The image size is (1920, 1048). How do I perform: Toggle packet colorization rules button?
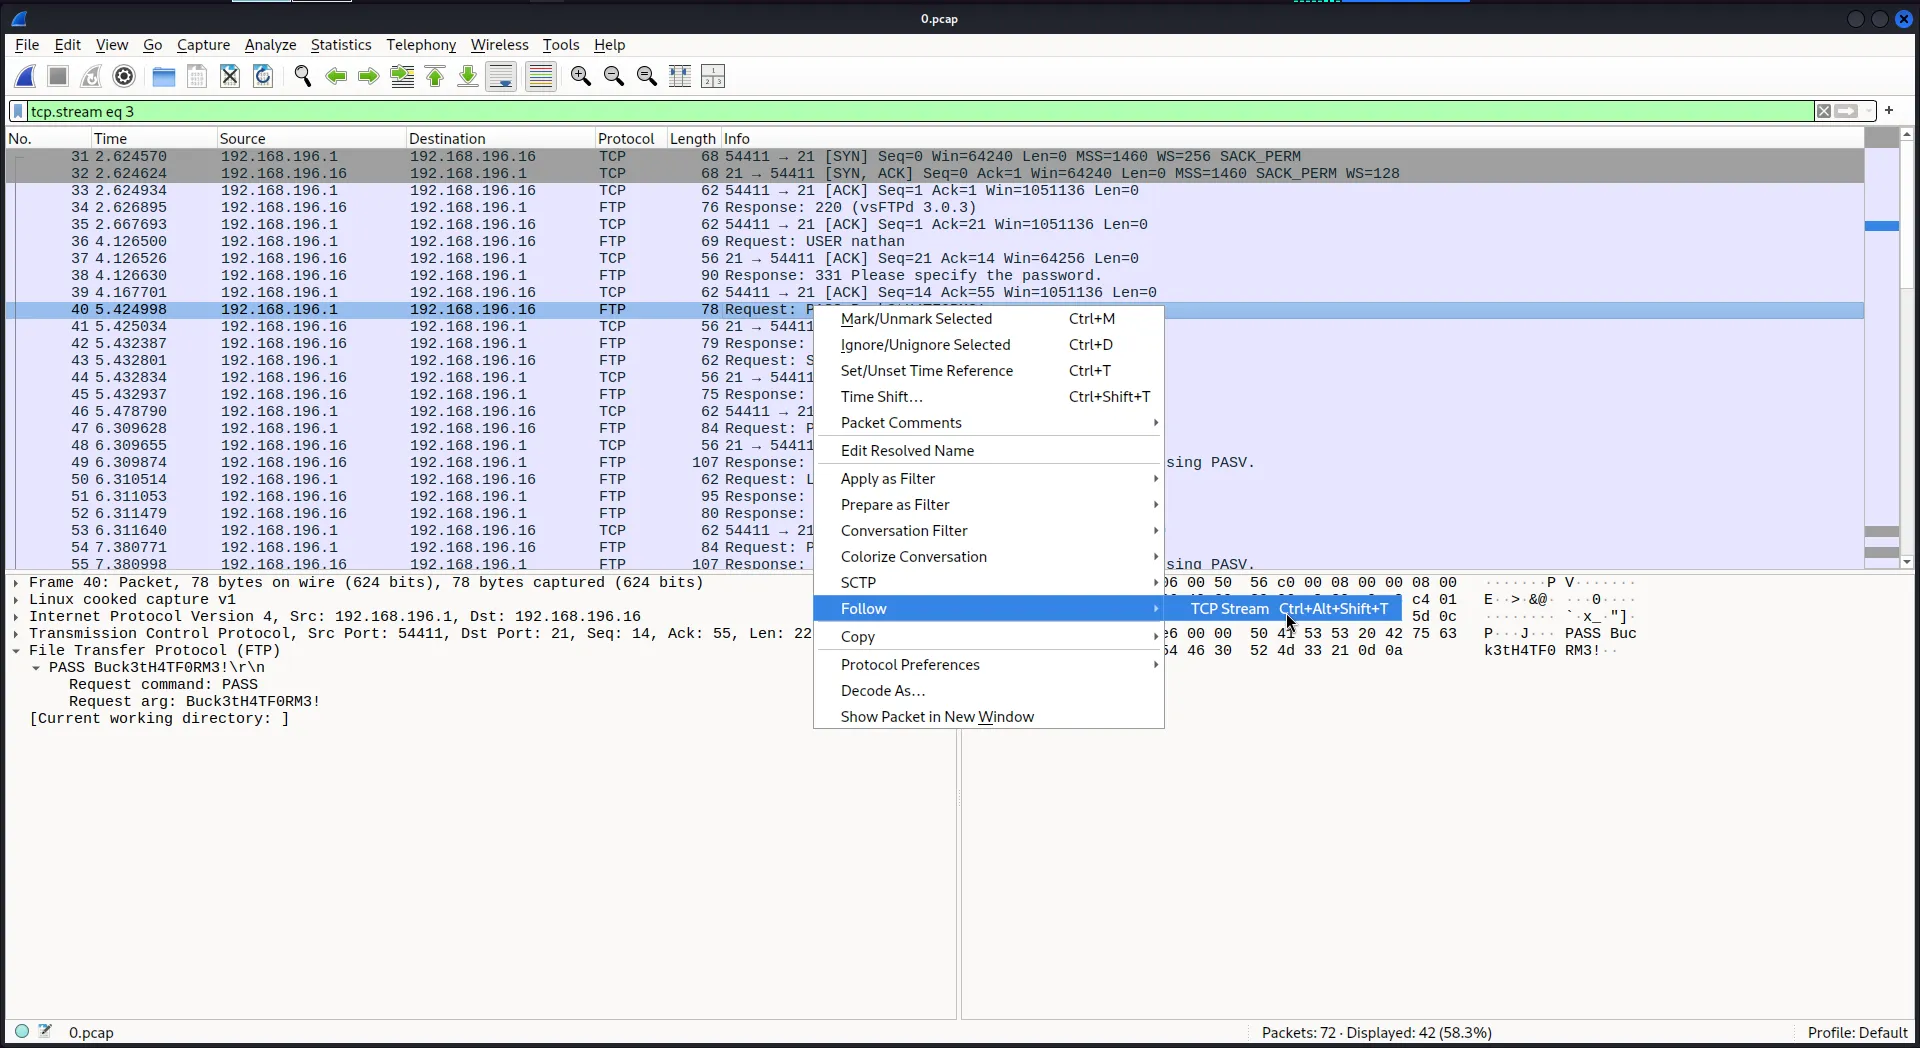540,76
